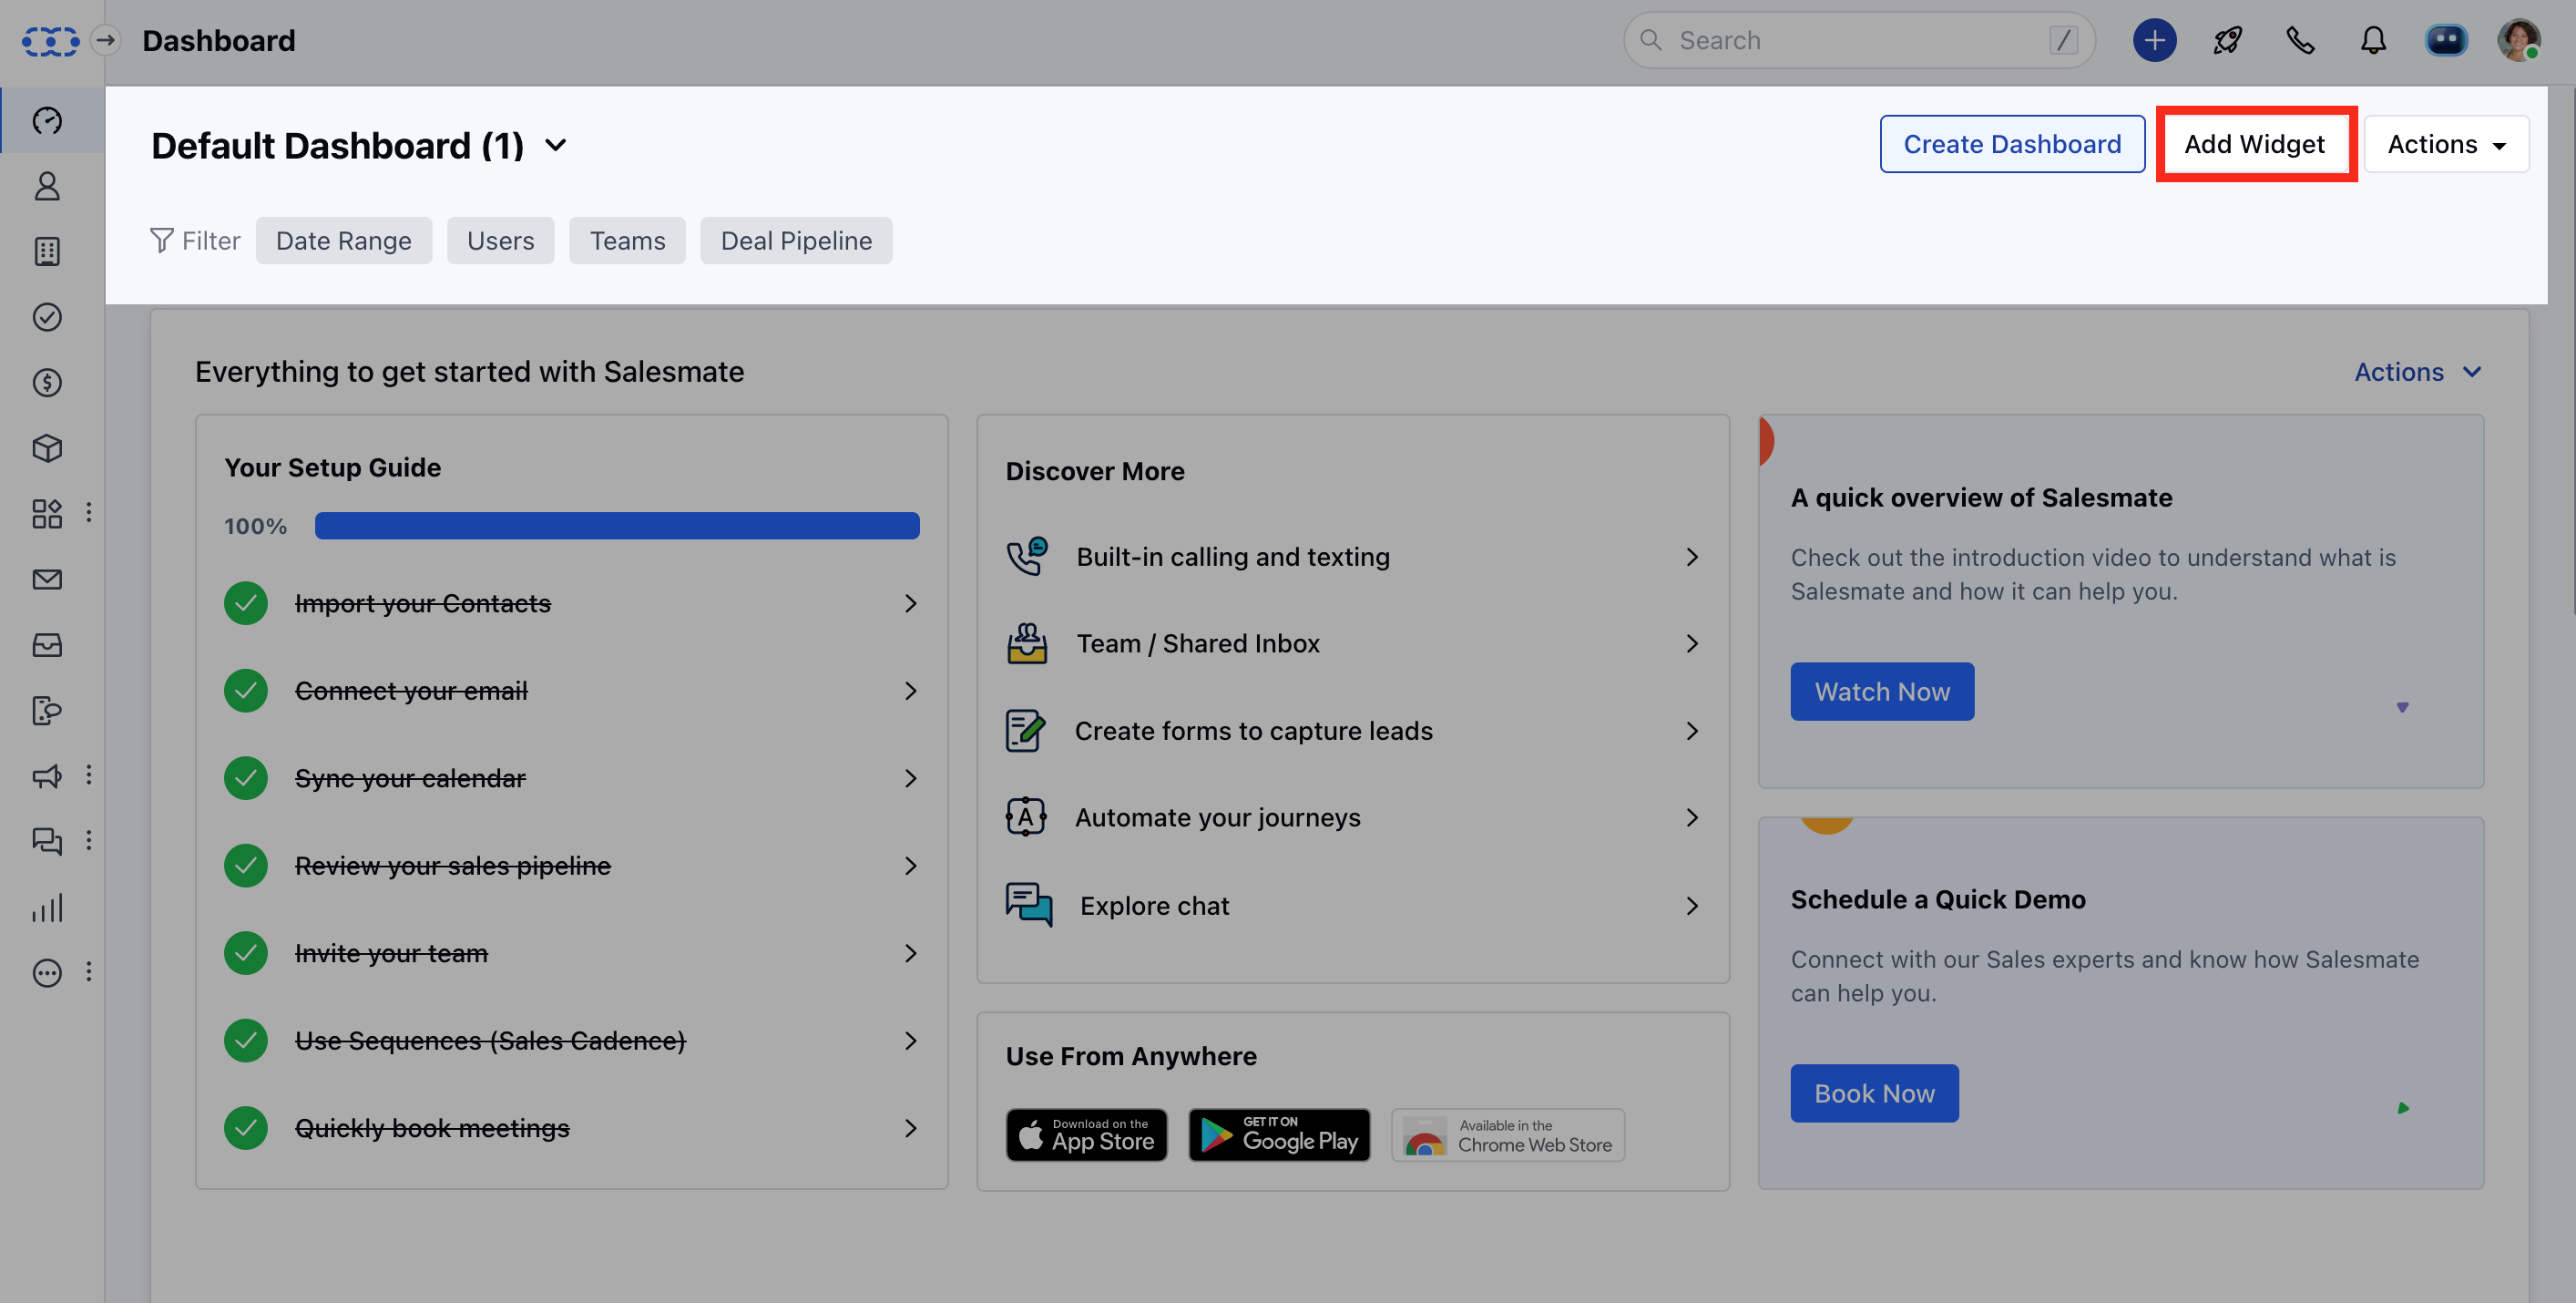Click the kebab menu beside the More icon
This screenshot has height=1303, width=2576.
[89, 971]
